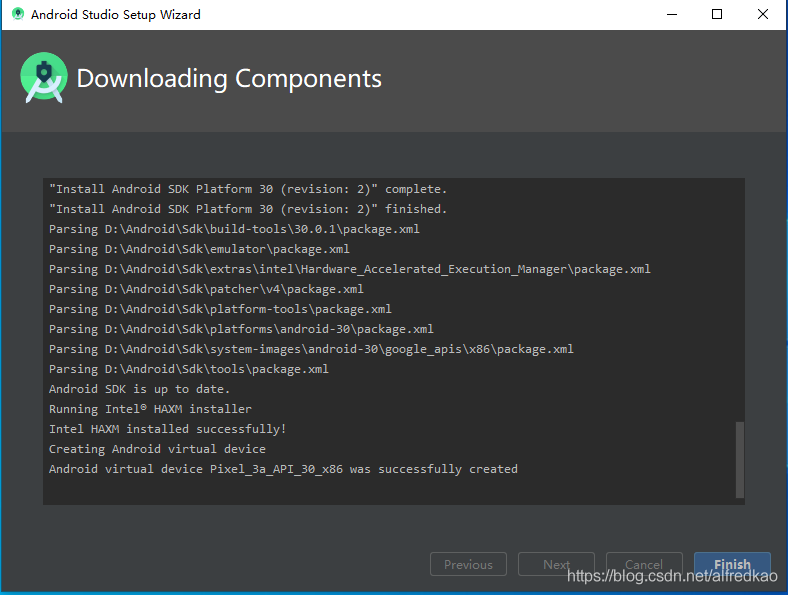Viewport: 788px width, 595px height.
Task: Minimize the Setup Wizard window
Action: pos(672,15)
